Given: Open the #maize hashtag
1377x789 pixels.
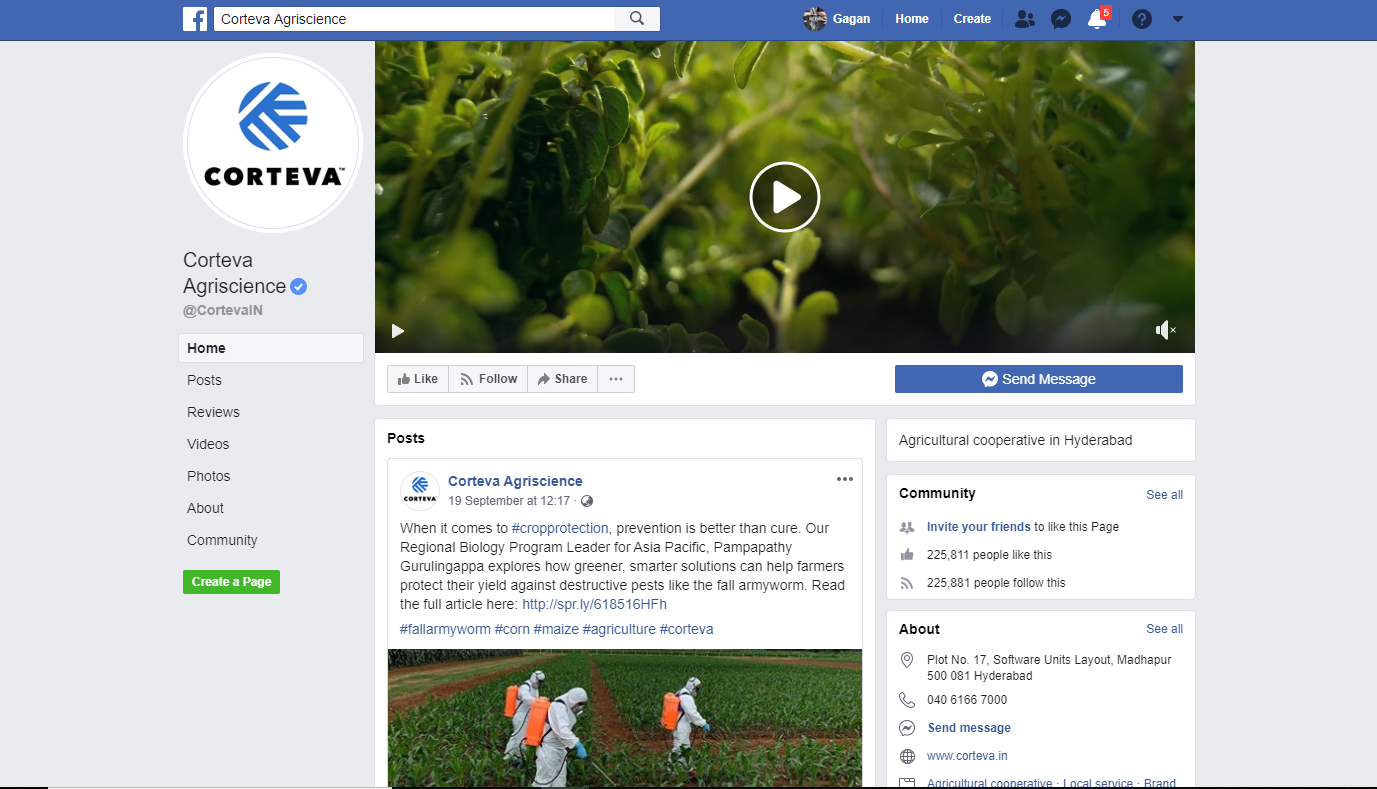Looking at the screenshot, I should click(556, 629).
